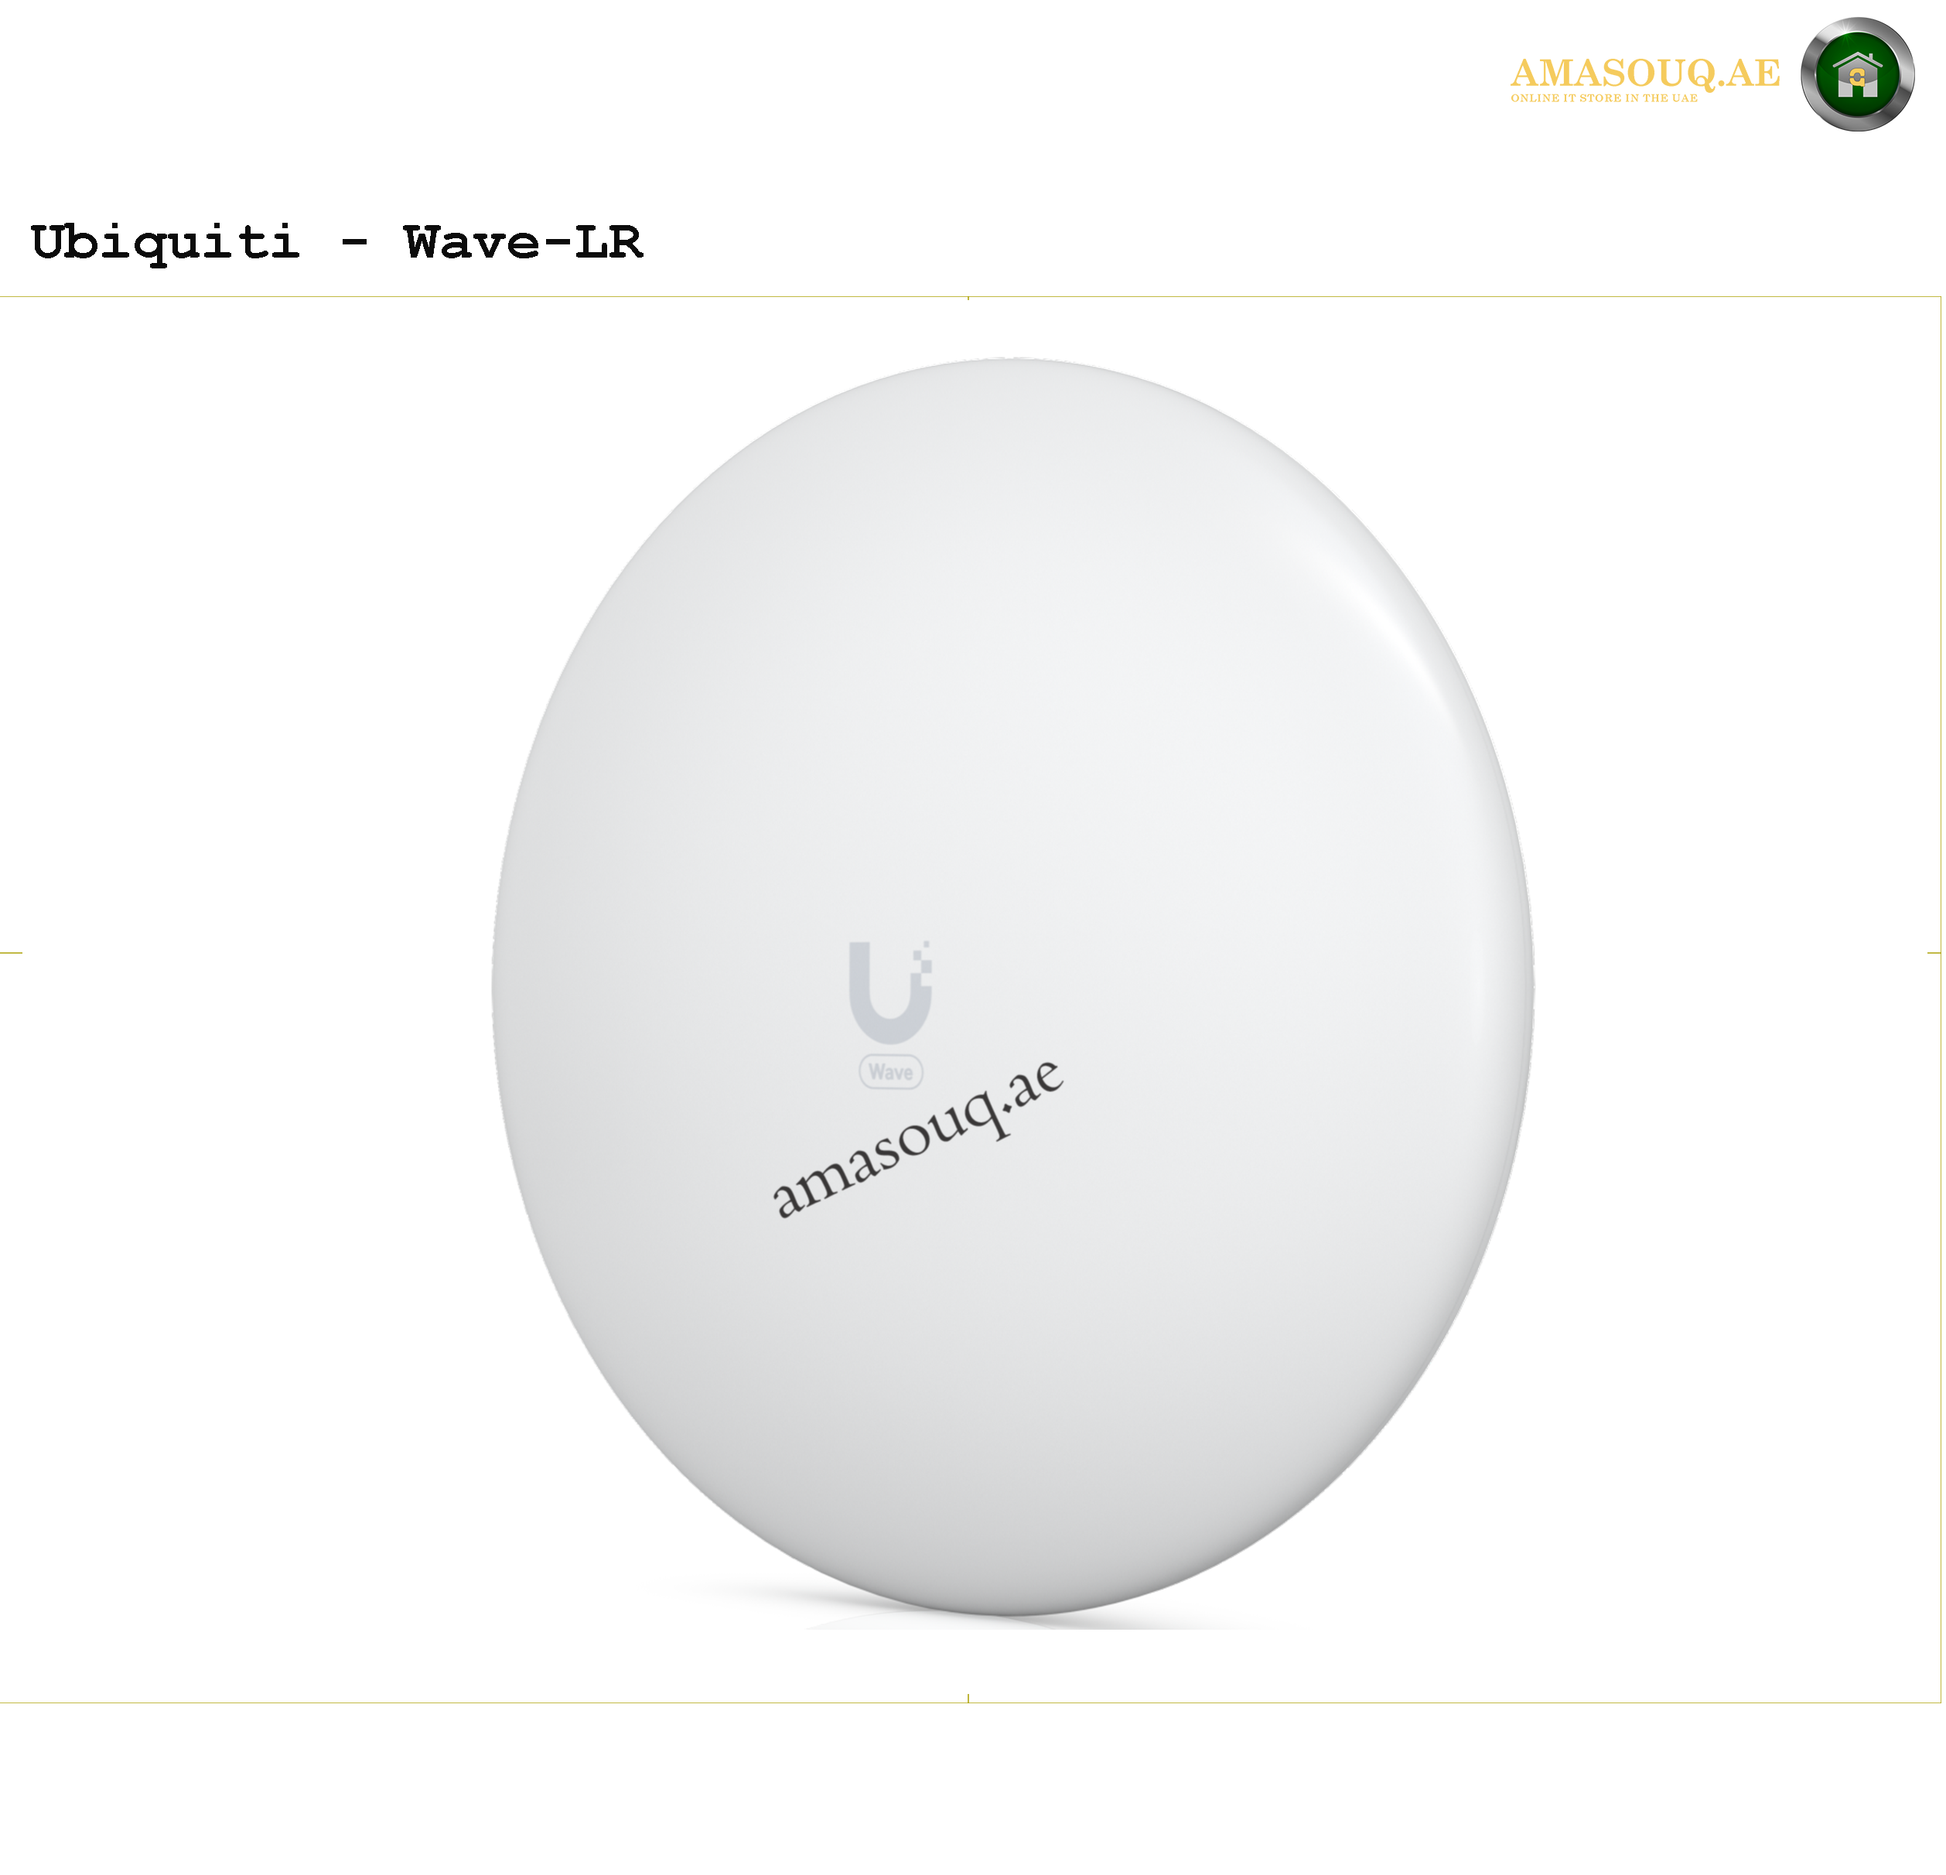Screen dimensions: 1946x1875
Task: Click the right edge crop tick mark
Action: (x=1934, y=953)
